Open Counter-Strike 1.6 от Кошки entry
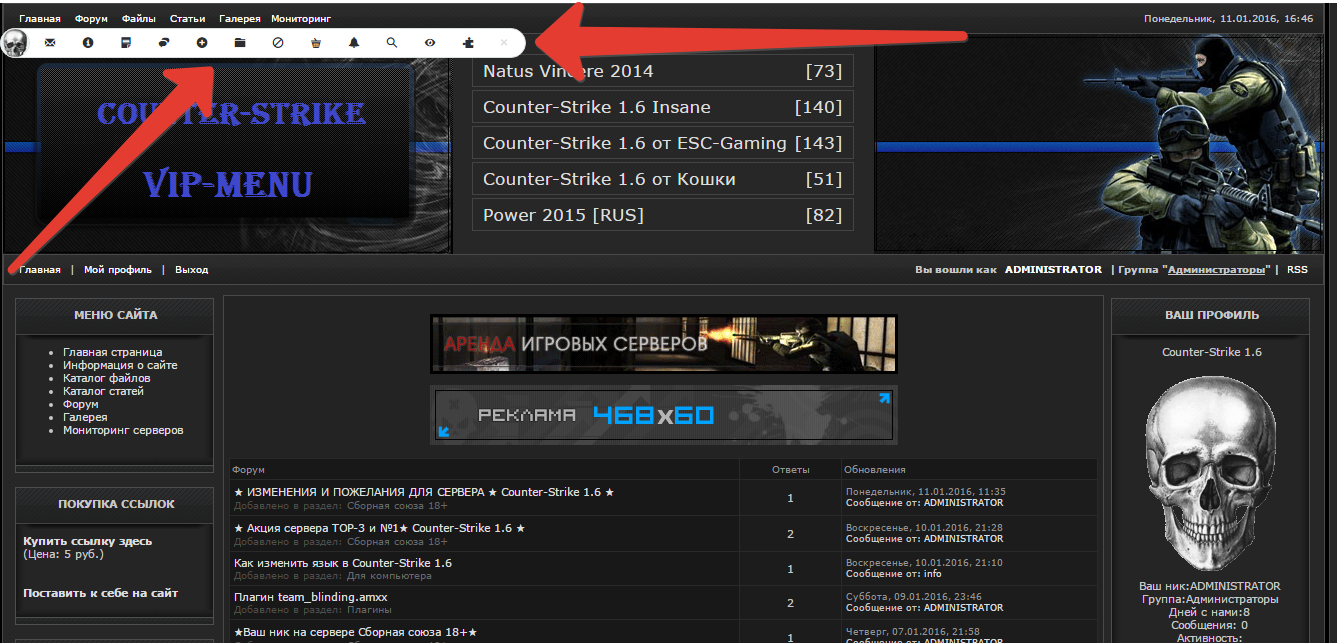The width and height of the screenshot is (1337, 643). click(x=663, y=179)
